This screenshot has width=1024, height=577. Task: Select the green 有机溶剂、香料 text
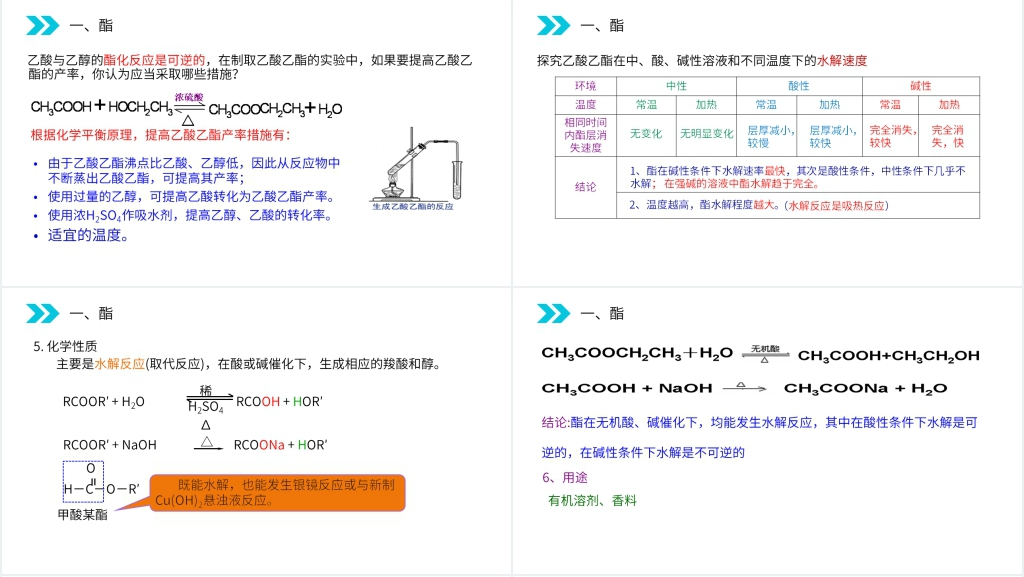592,500
